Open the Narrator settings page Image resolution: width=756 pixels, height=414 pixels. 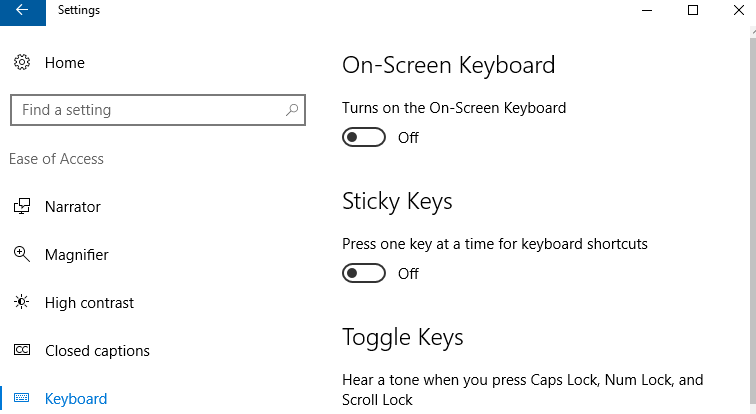pos(73,207)
